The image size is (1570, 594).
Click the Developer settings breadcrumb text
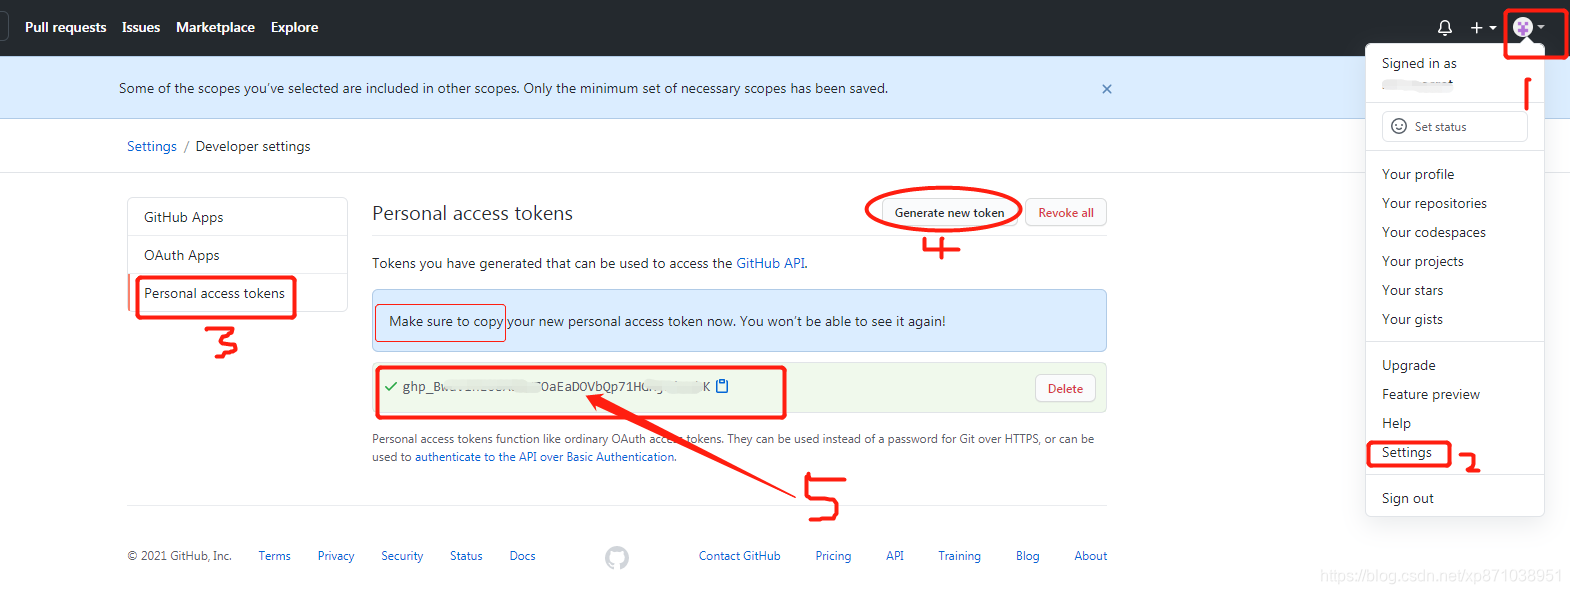coord(253,146)
